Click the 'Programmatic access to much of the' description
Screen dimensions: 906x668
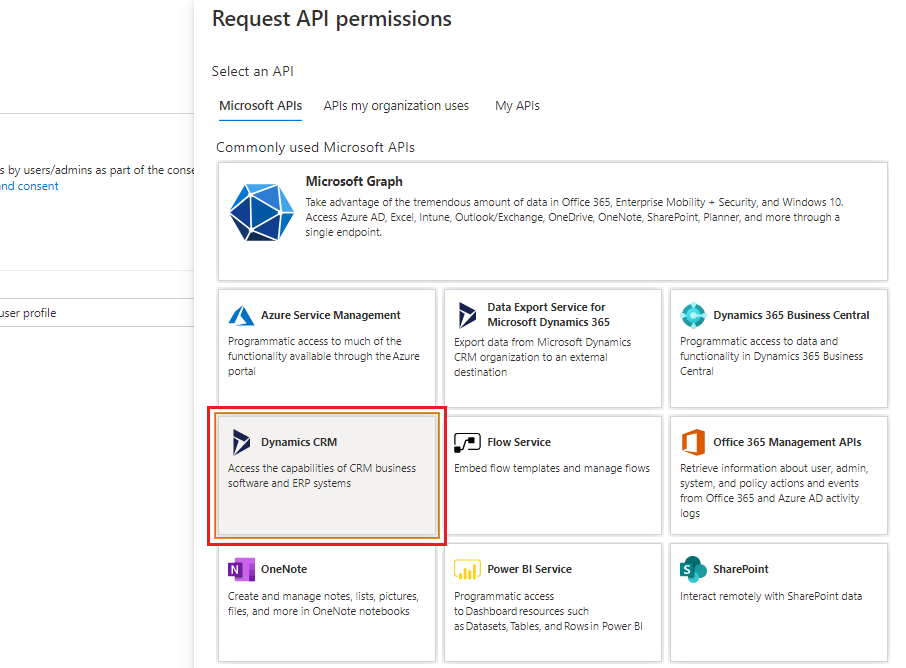point(324,356)
